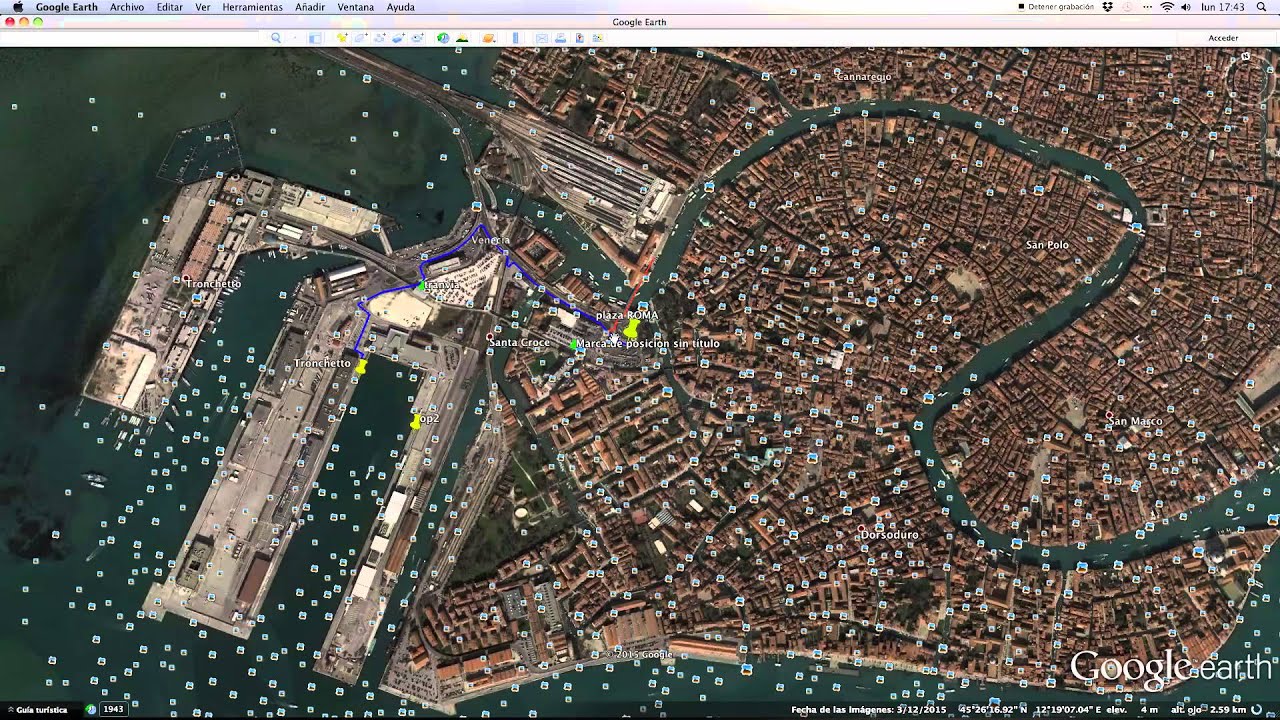1280x720 pixels.
Task: Open the Editar menu
Action: (x=170, y=7)
